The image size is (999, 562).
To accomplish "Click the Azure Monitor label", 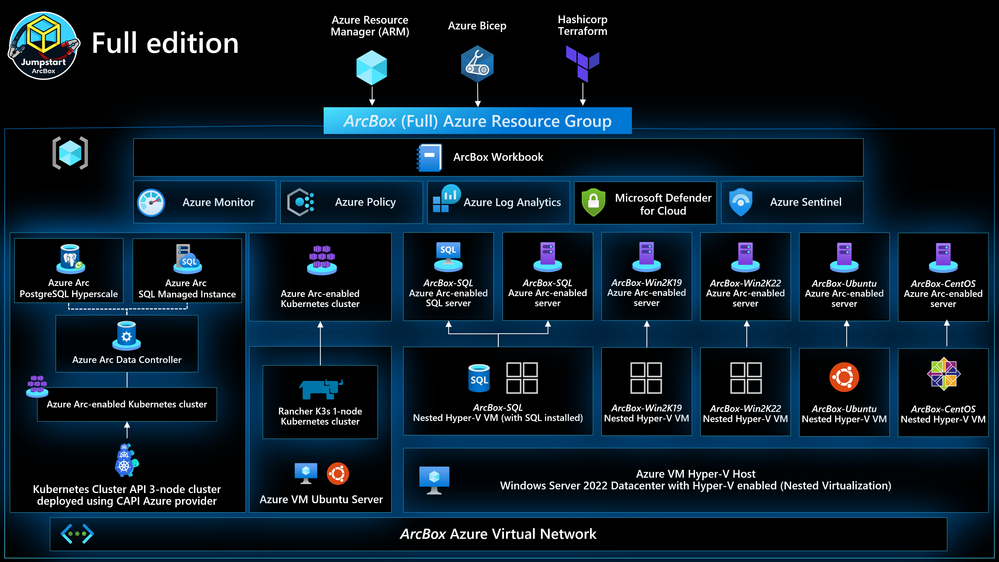I will click(219, 202).
